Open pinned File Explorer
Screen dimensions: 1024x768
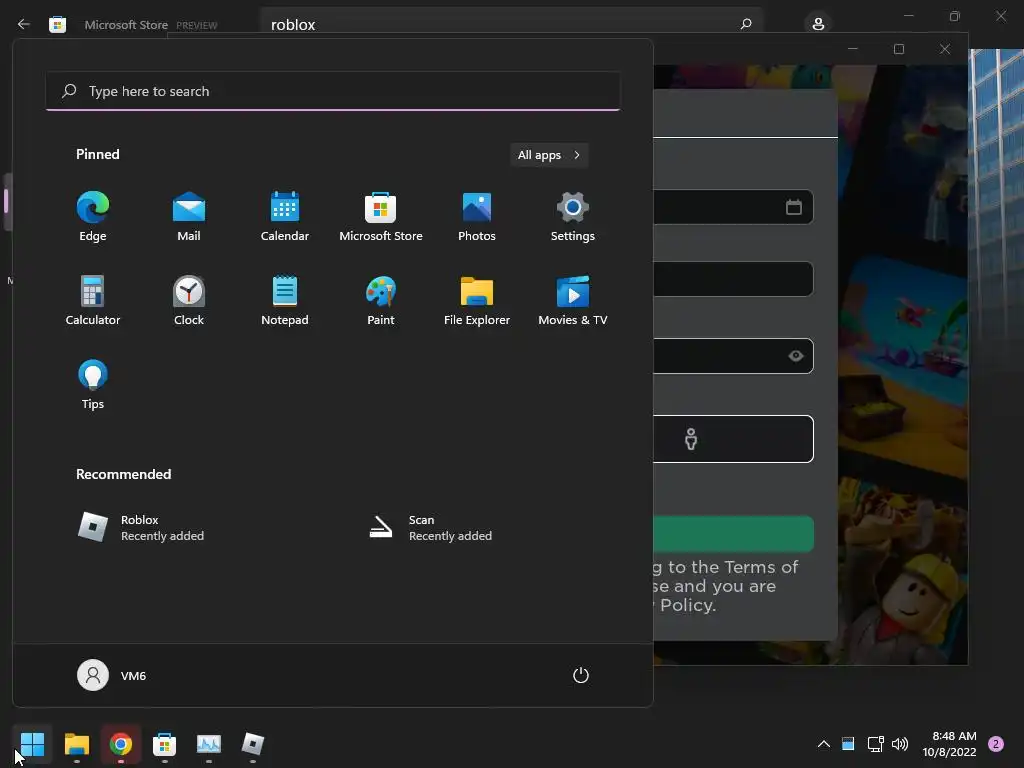[477, 300]
